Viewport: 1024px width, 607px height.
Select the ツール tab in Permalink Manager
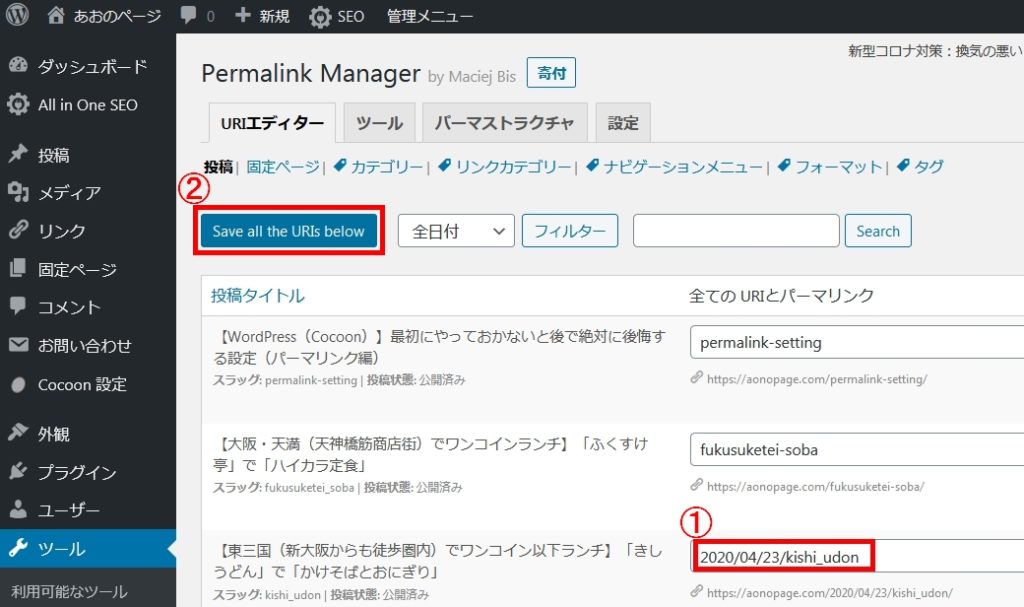click(378, 122)
